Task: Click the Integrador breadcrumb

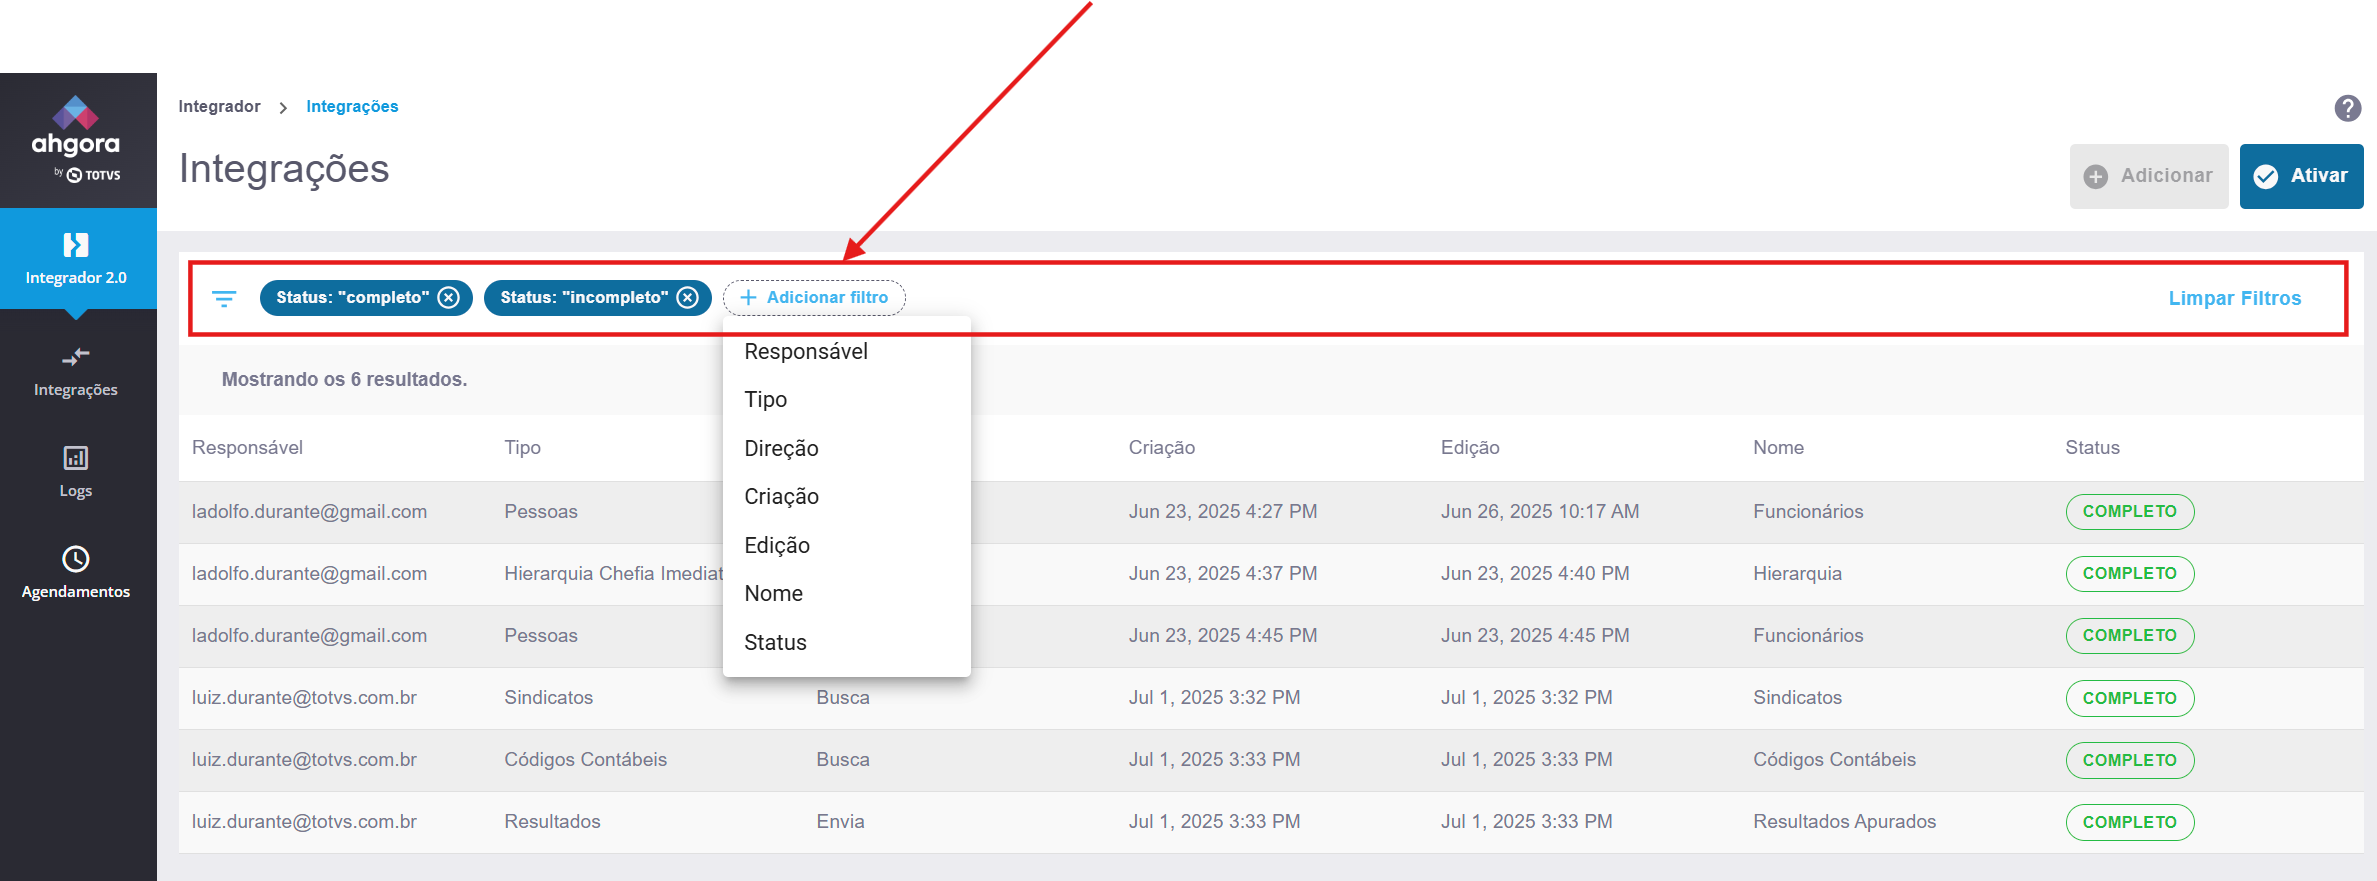Action: (x=219, y=106)
